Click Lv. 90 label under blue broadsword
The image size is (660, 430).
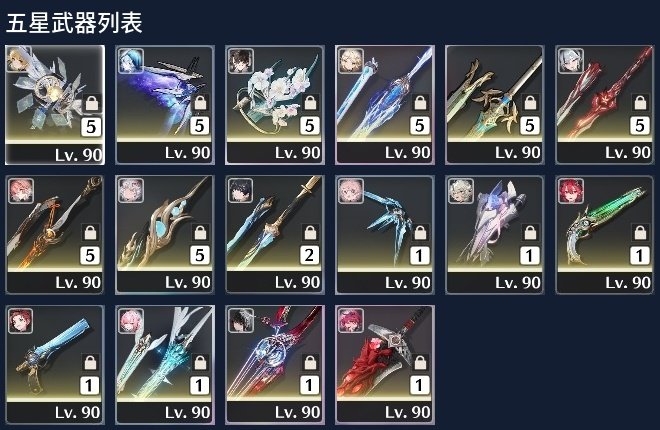(x=77, y=412)
